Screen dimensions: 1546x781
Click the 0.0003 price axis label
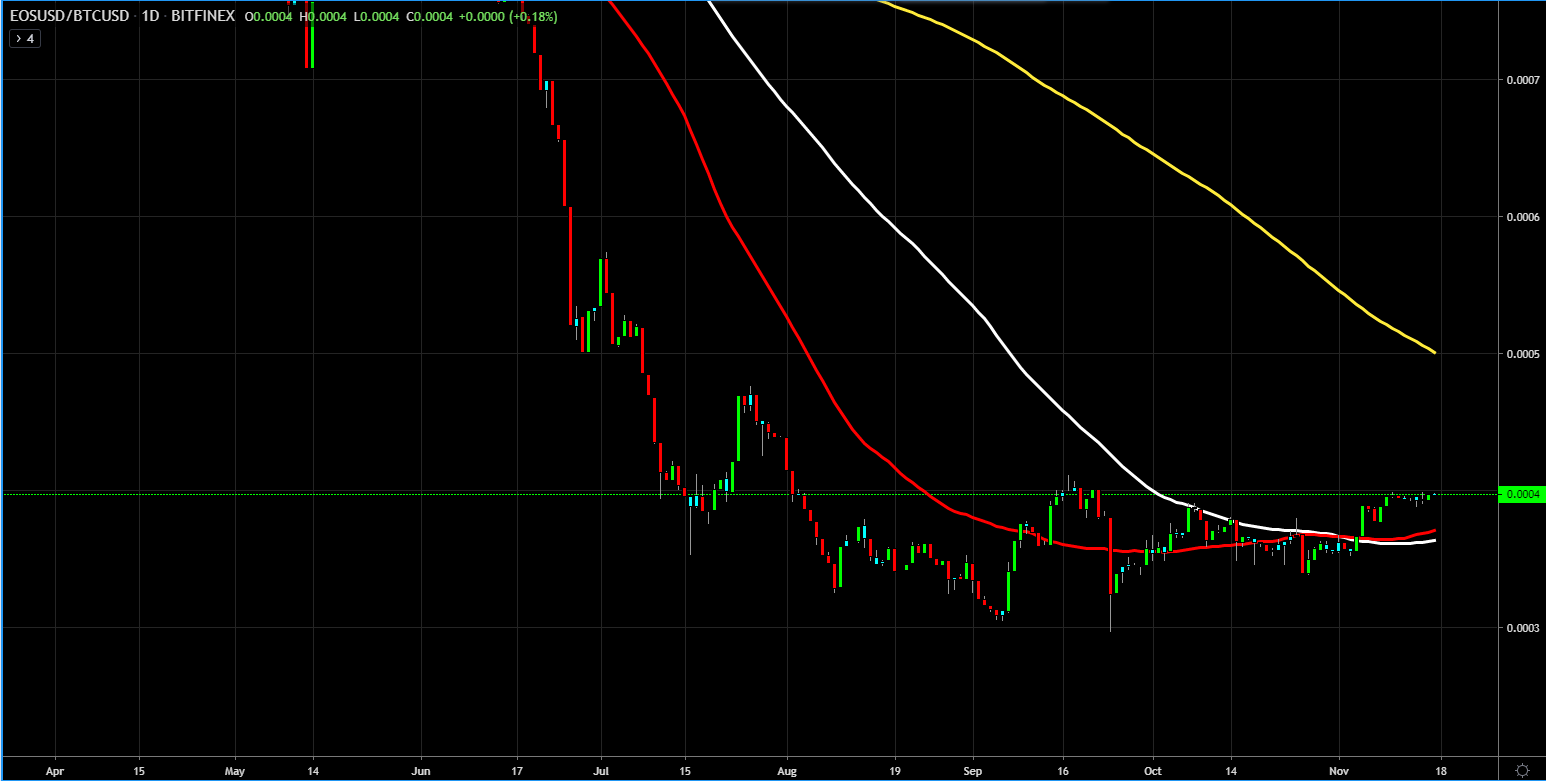tap(1521, 628)
